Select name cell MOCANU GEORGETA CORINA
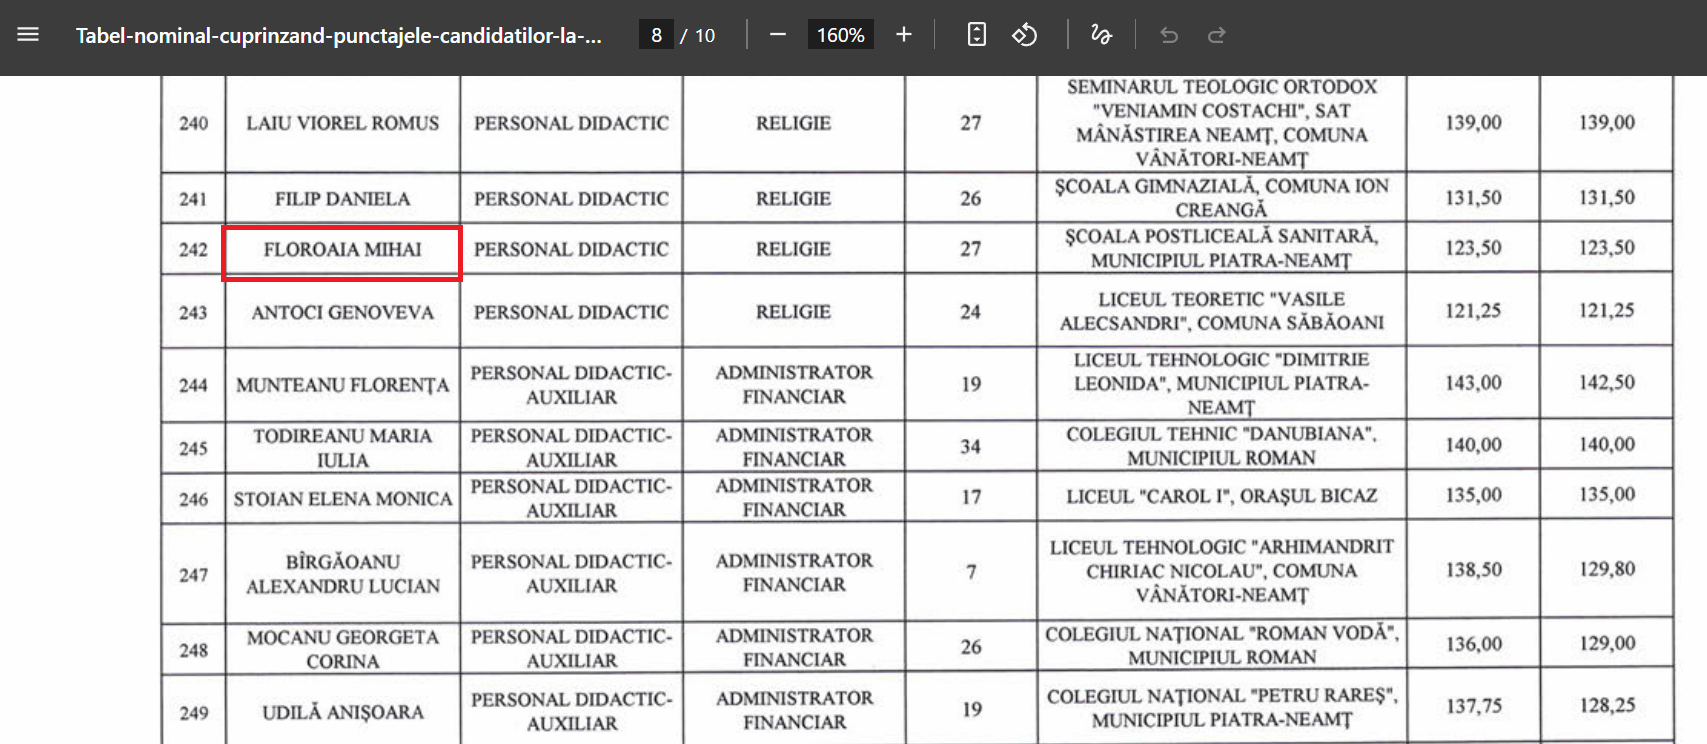 pyautogui.click(x=342, y=648)
